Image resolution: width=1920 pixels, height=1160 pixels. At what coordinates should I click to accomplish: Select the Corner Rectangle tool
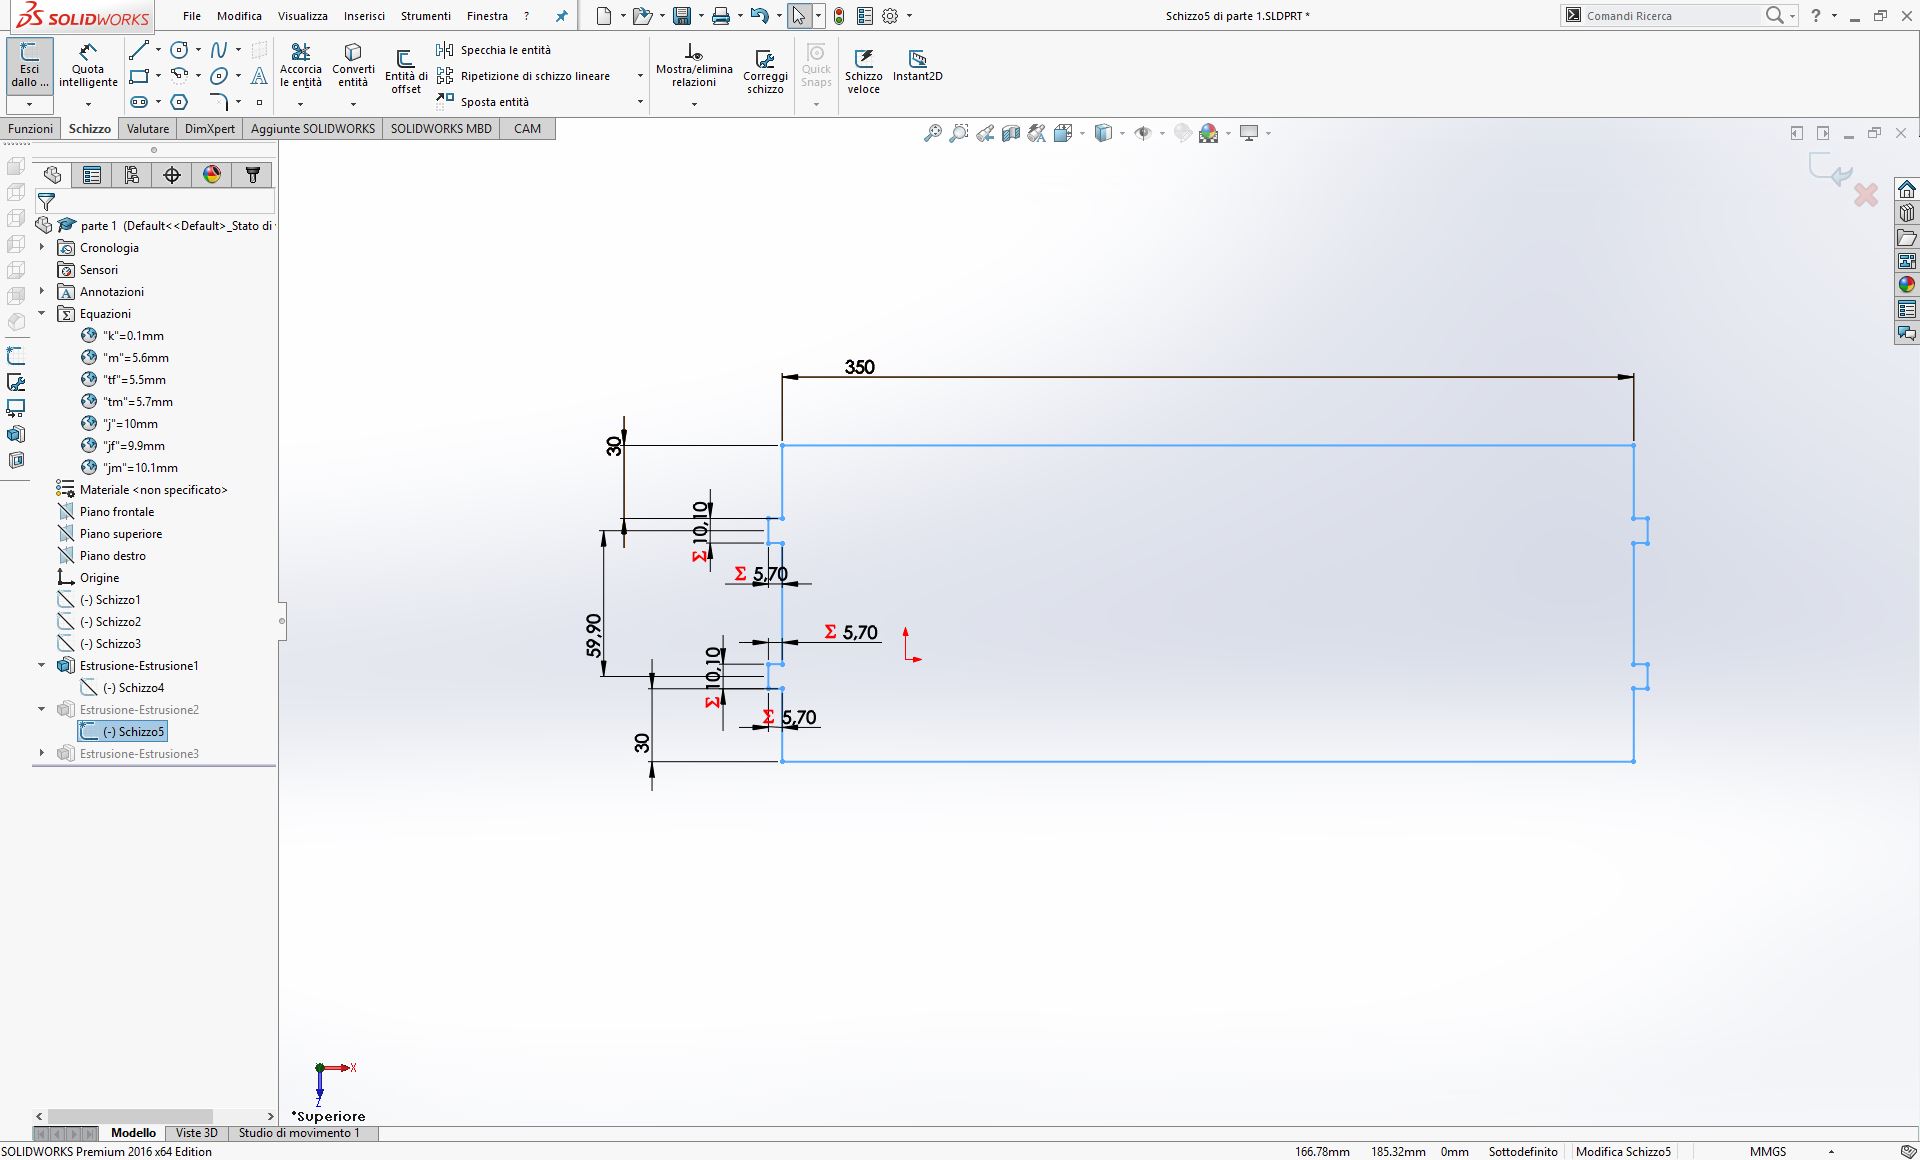tap(139, 75)
